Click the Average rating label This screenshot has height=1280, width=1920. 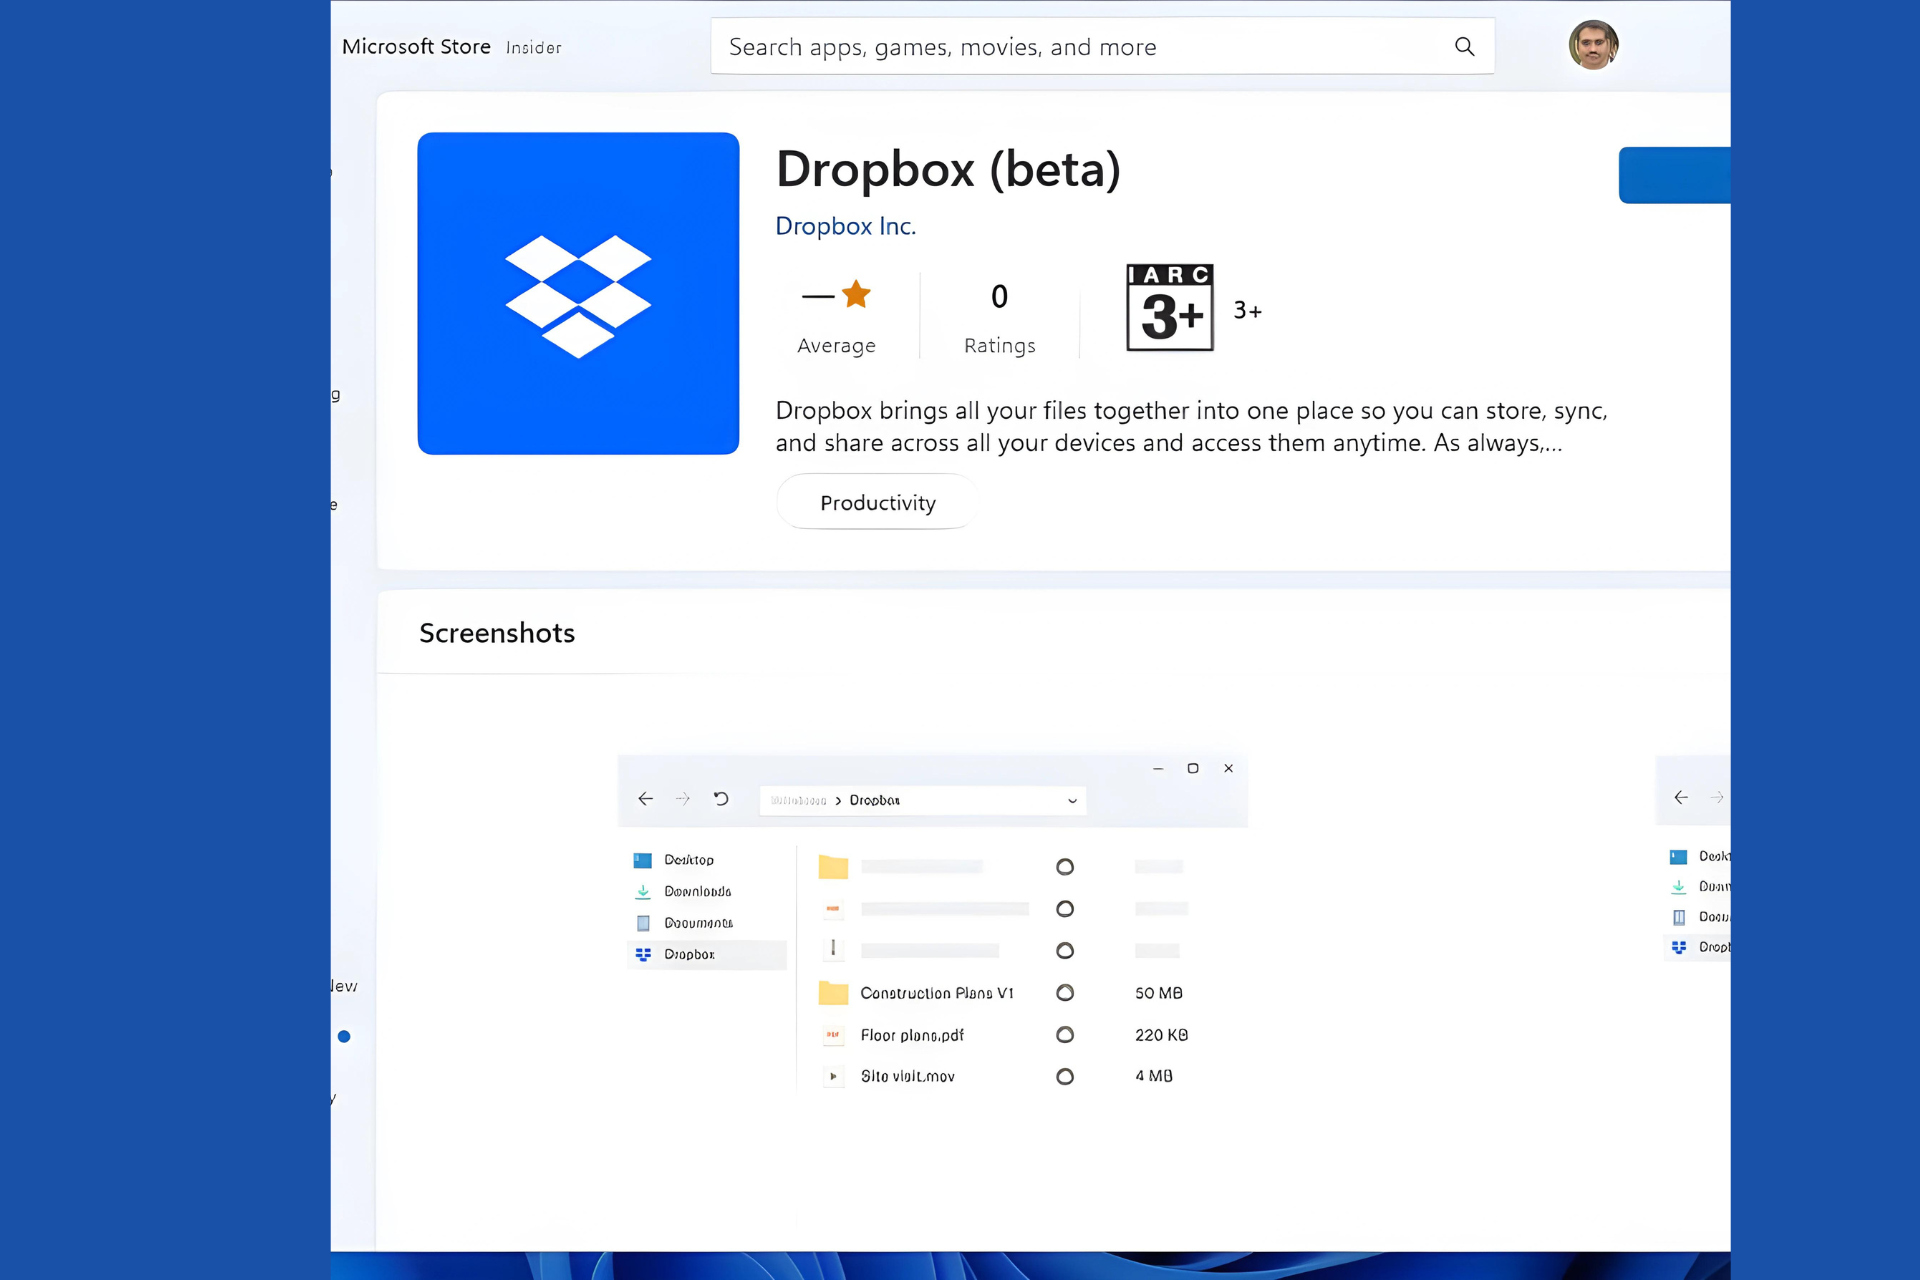click(837, 346)
